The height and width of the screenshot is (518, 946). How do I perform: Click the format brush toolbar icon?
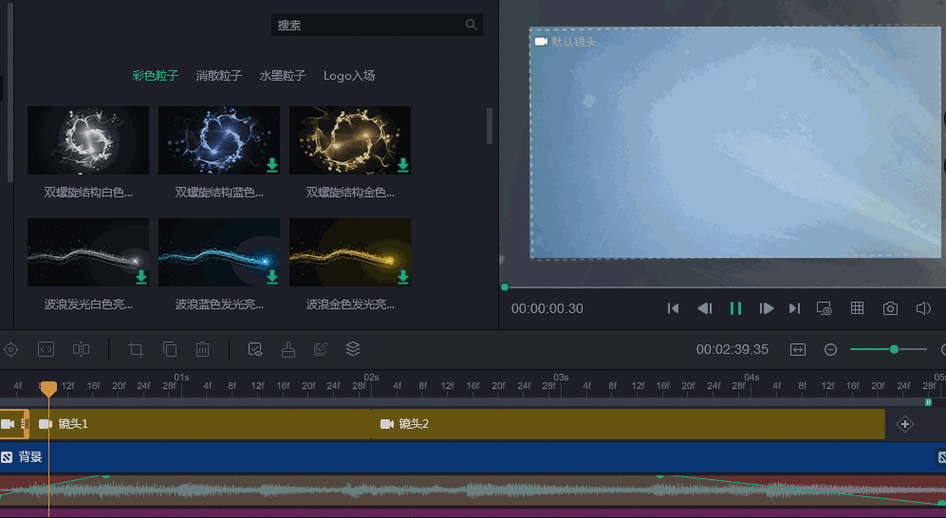tap(288, 349)
